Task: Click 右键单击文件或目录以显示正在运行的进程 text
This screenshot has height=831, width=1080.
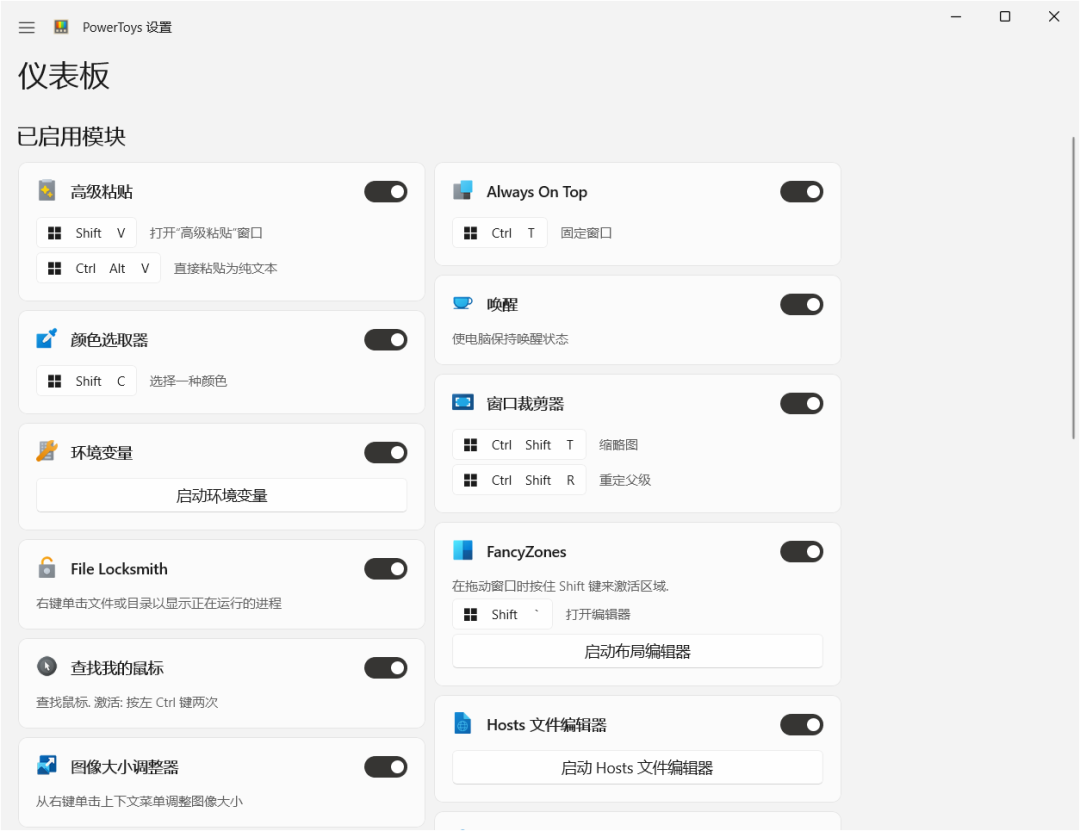Action: [159, 604]
